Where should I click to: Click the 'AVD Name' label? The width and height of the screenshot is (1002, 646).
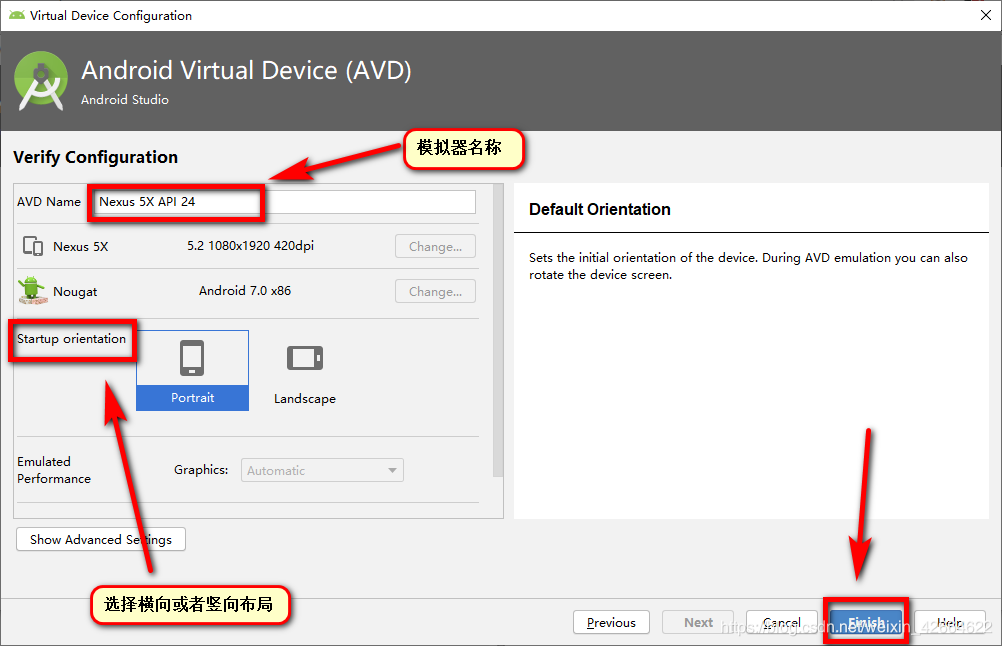tap(49, 202)
